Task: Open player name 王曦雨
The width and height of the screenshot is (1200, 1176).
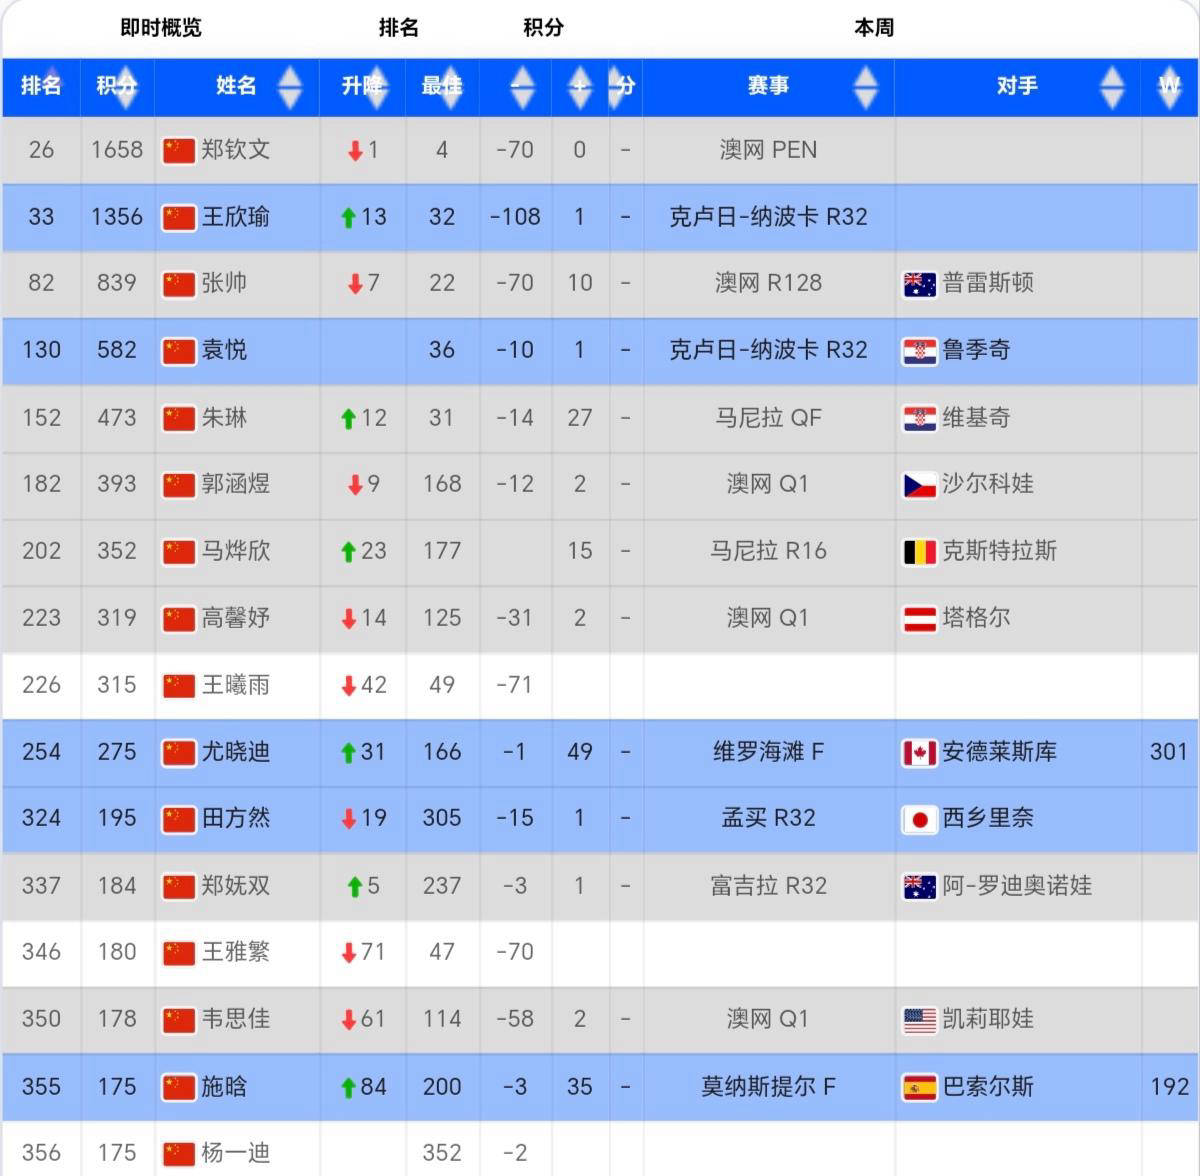Action: tap(236, 685)
